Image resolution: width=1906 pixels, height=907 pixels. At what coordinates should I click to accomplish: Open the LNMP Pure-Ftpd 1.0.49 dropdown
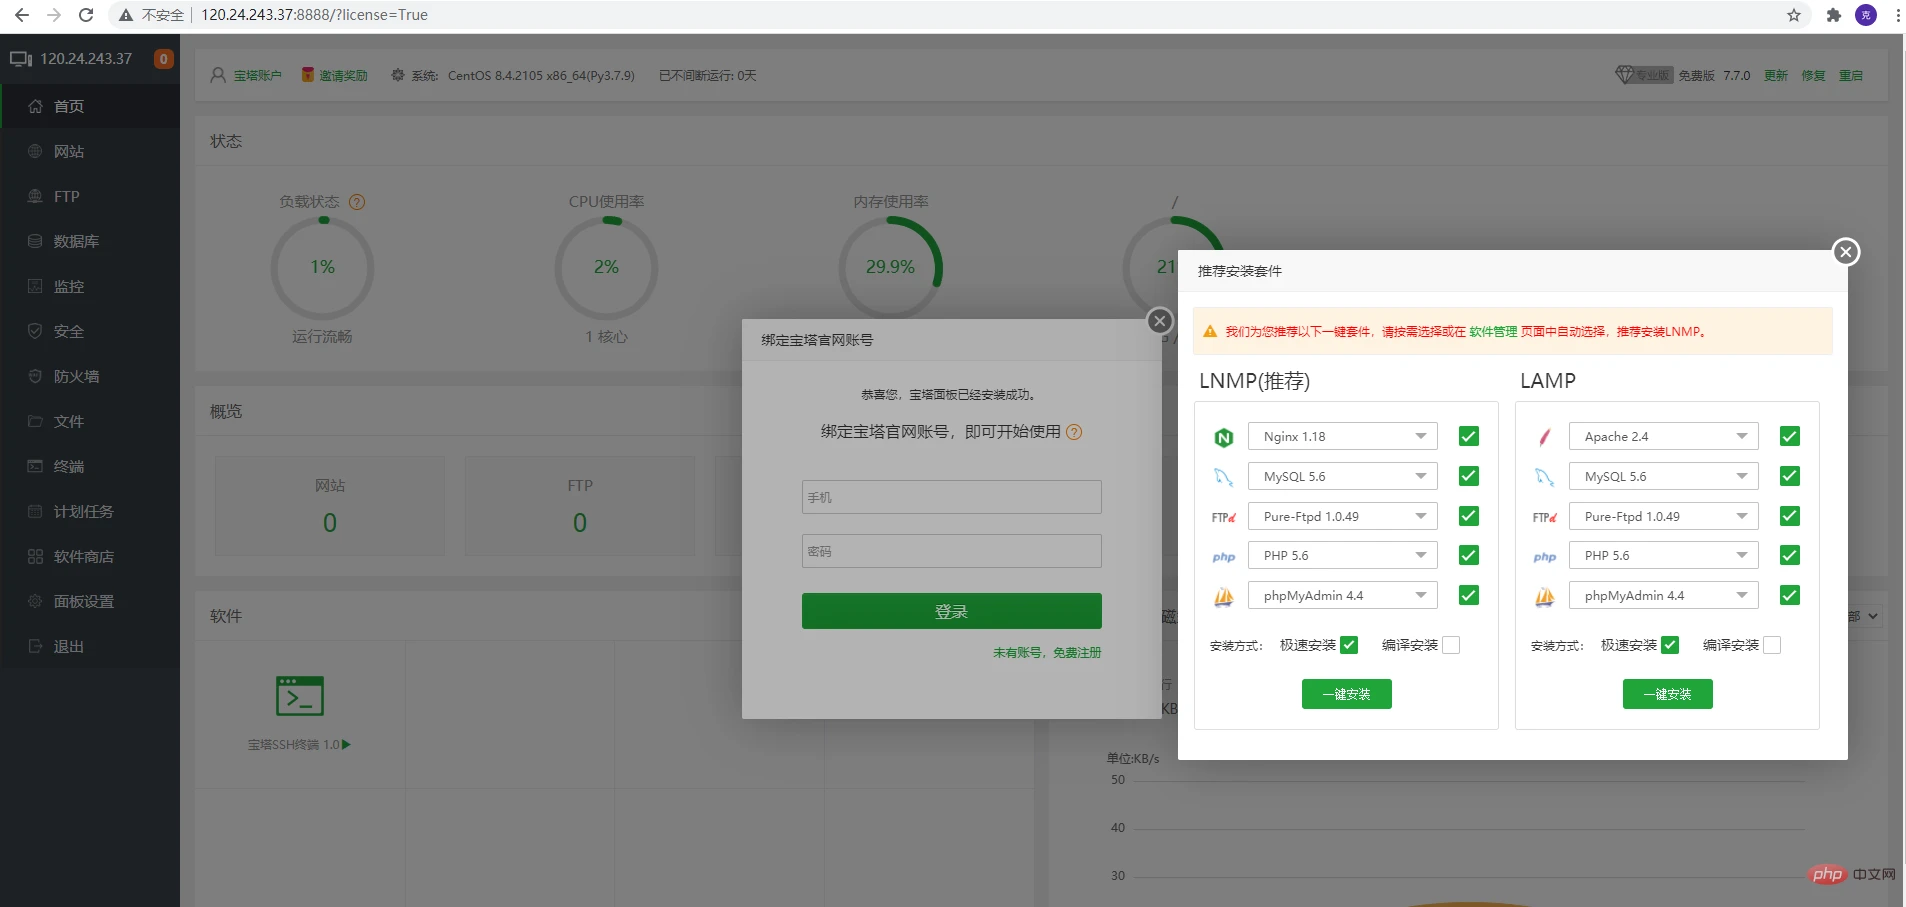click(1343, 516)
